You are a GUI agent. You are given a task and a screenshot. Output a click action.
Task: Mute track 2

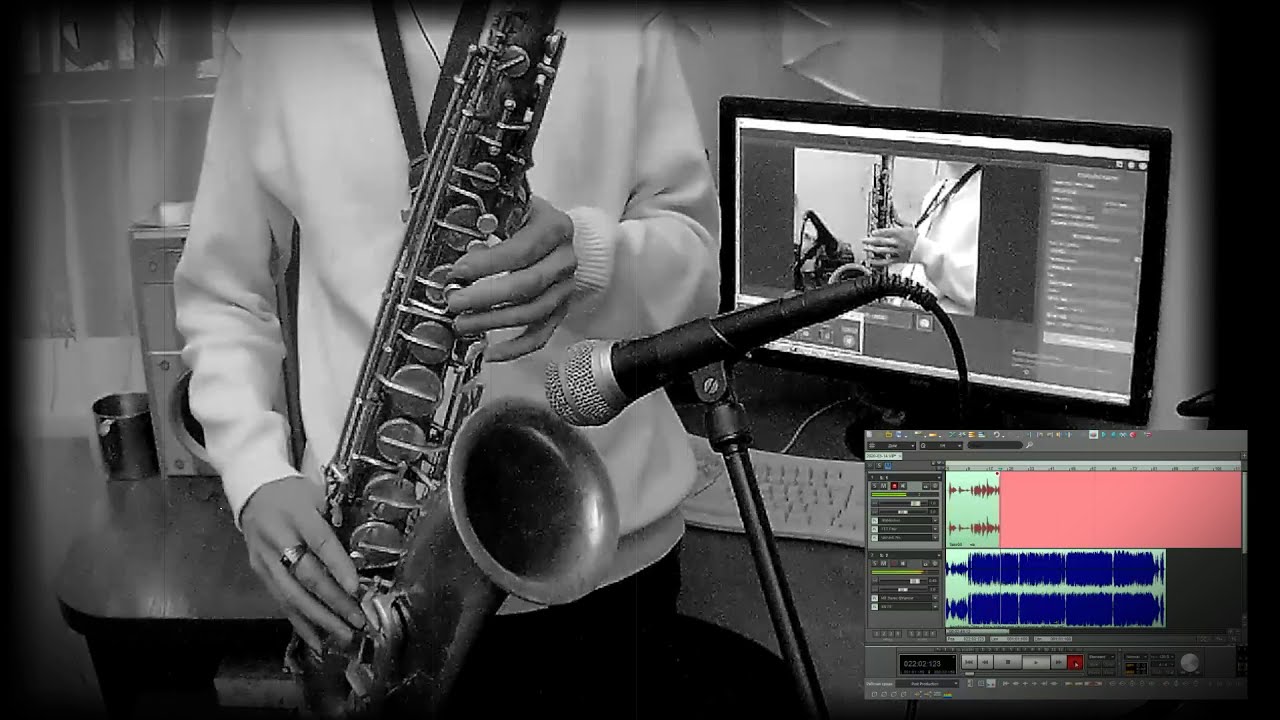[x=884, y=563]
